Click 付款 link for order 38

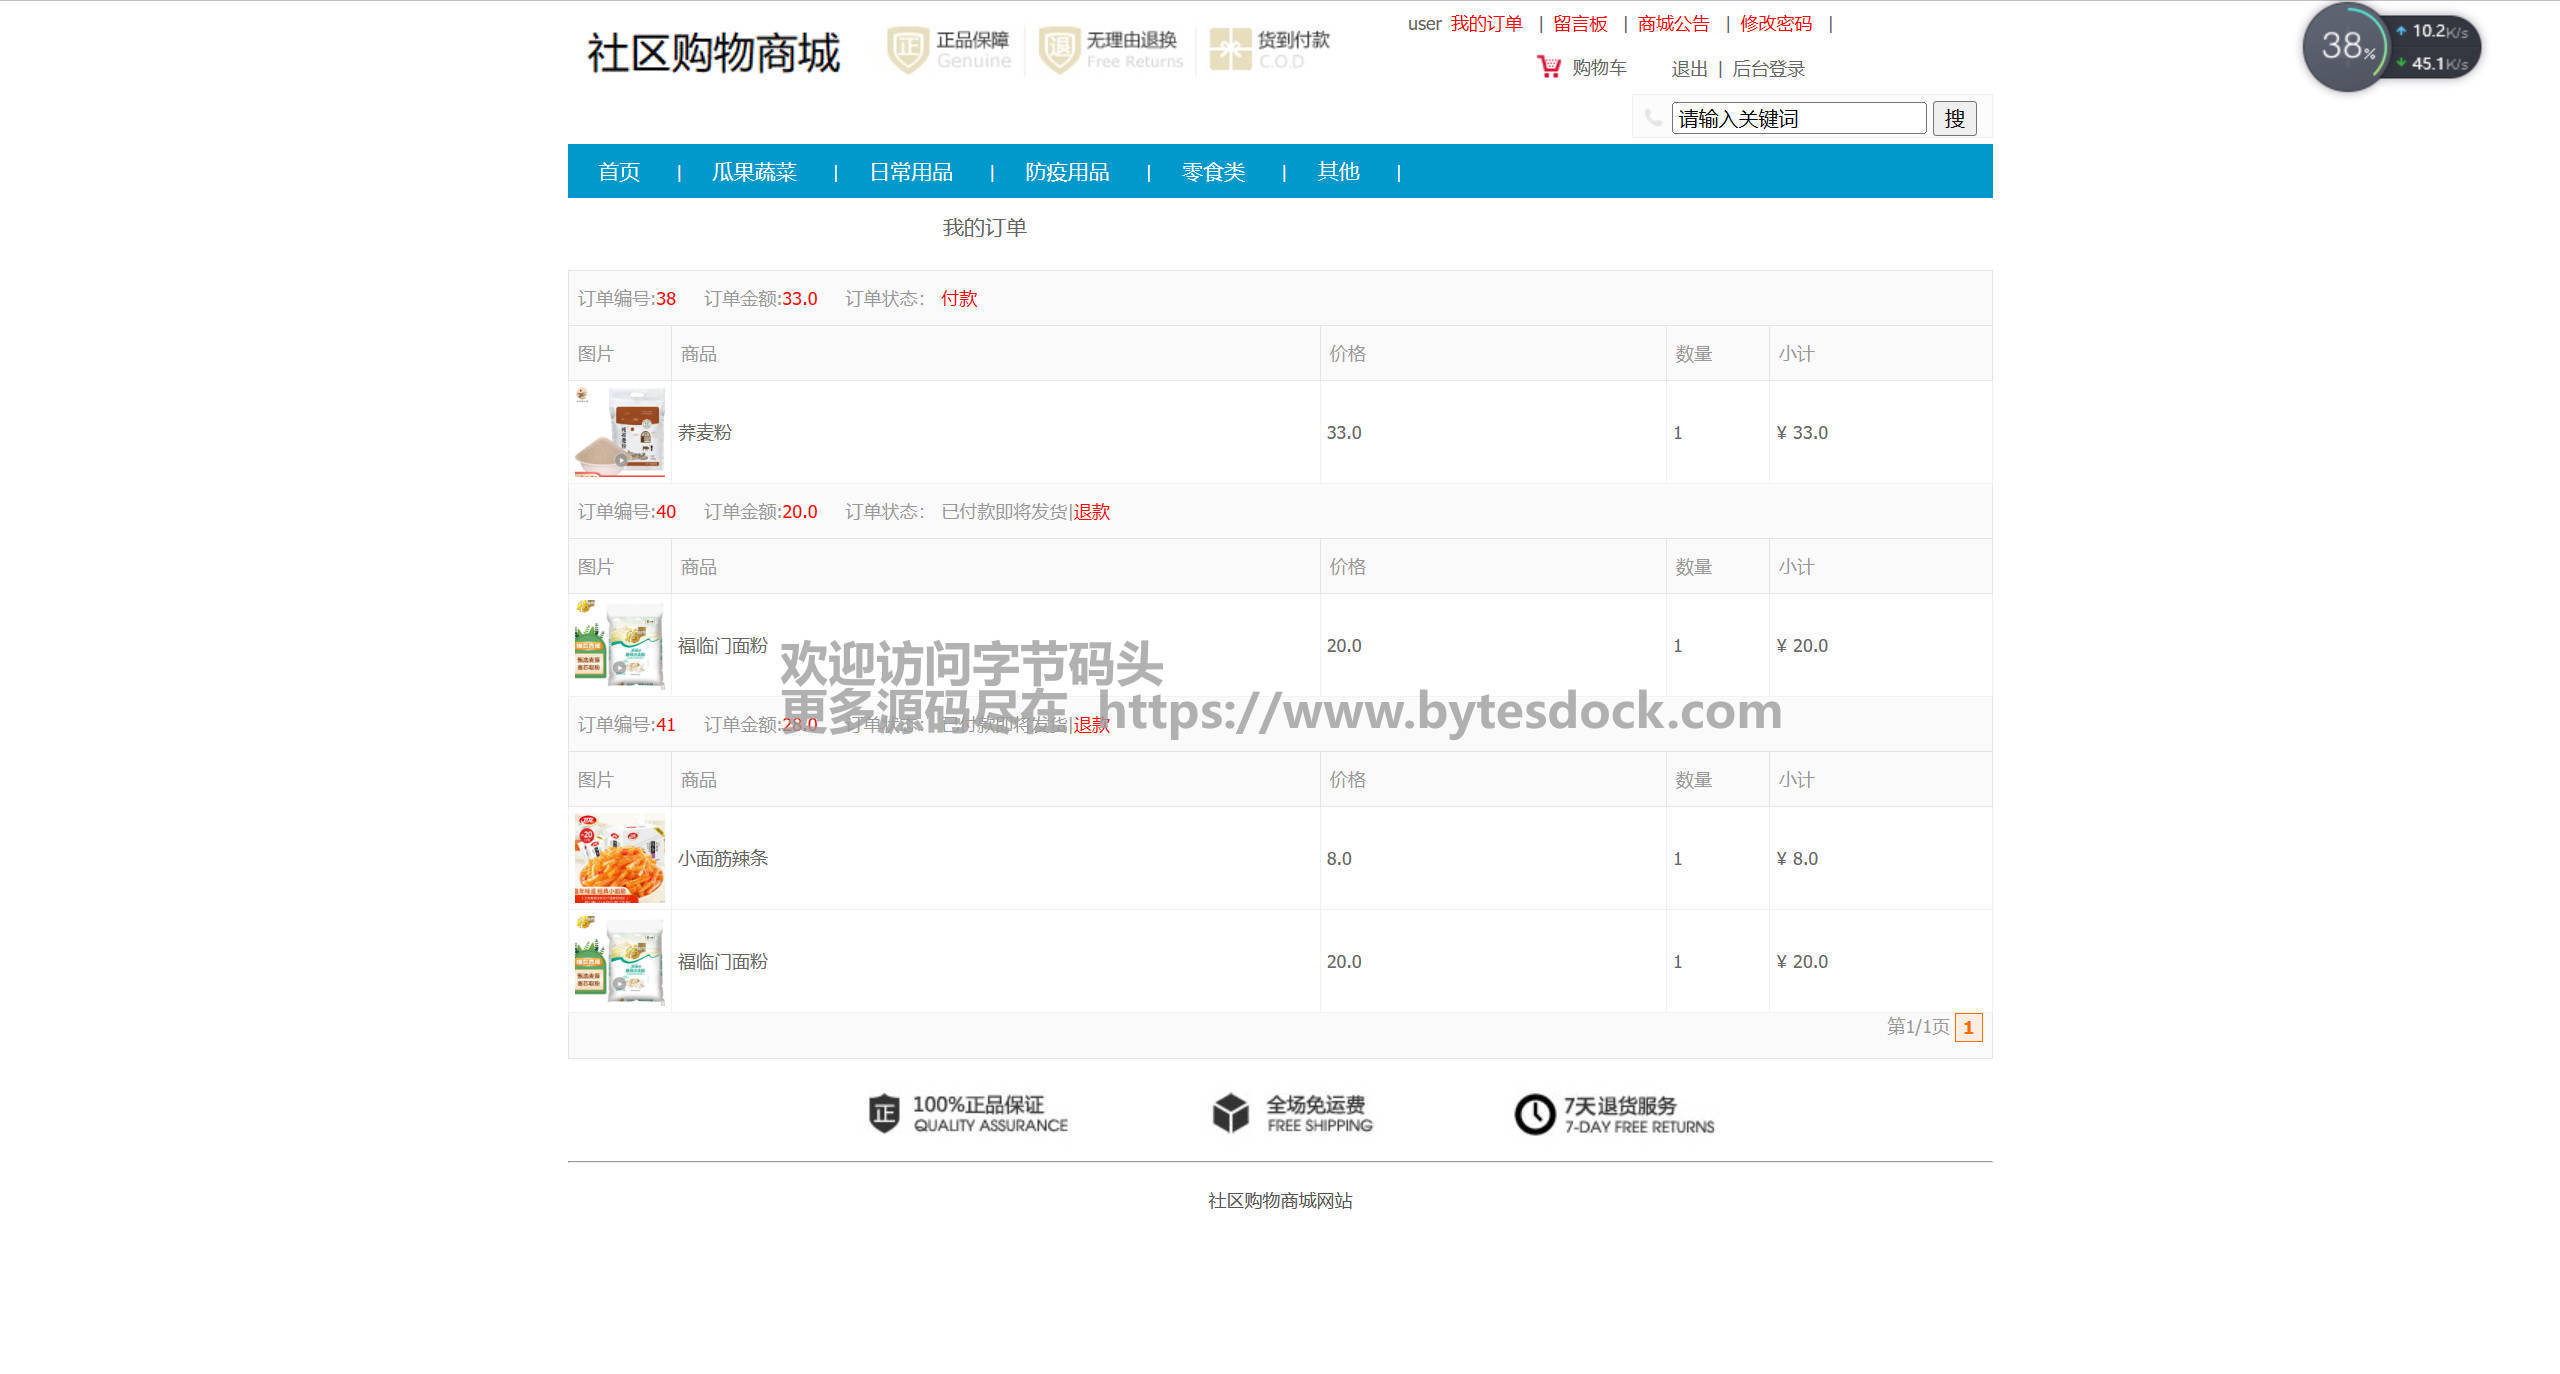[959, 299]
